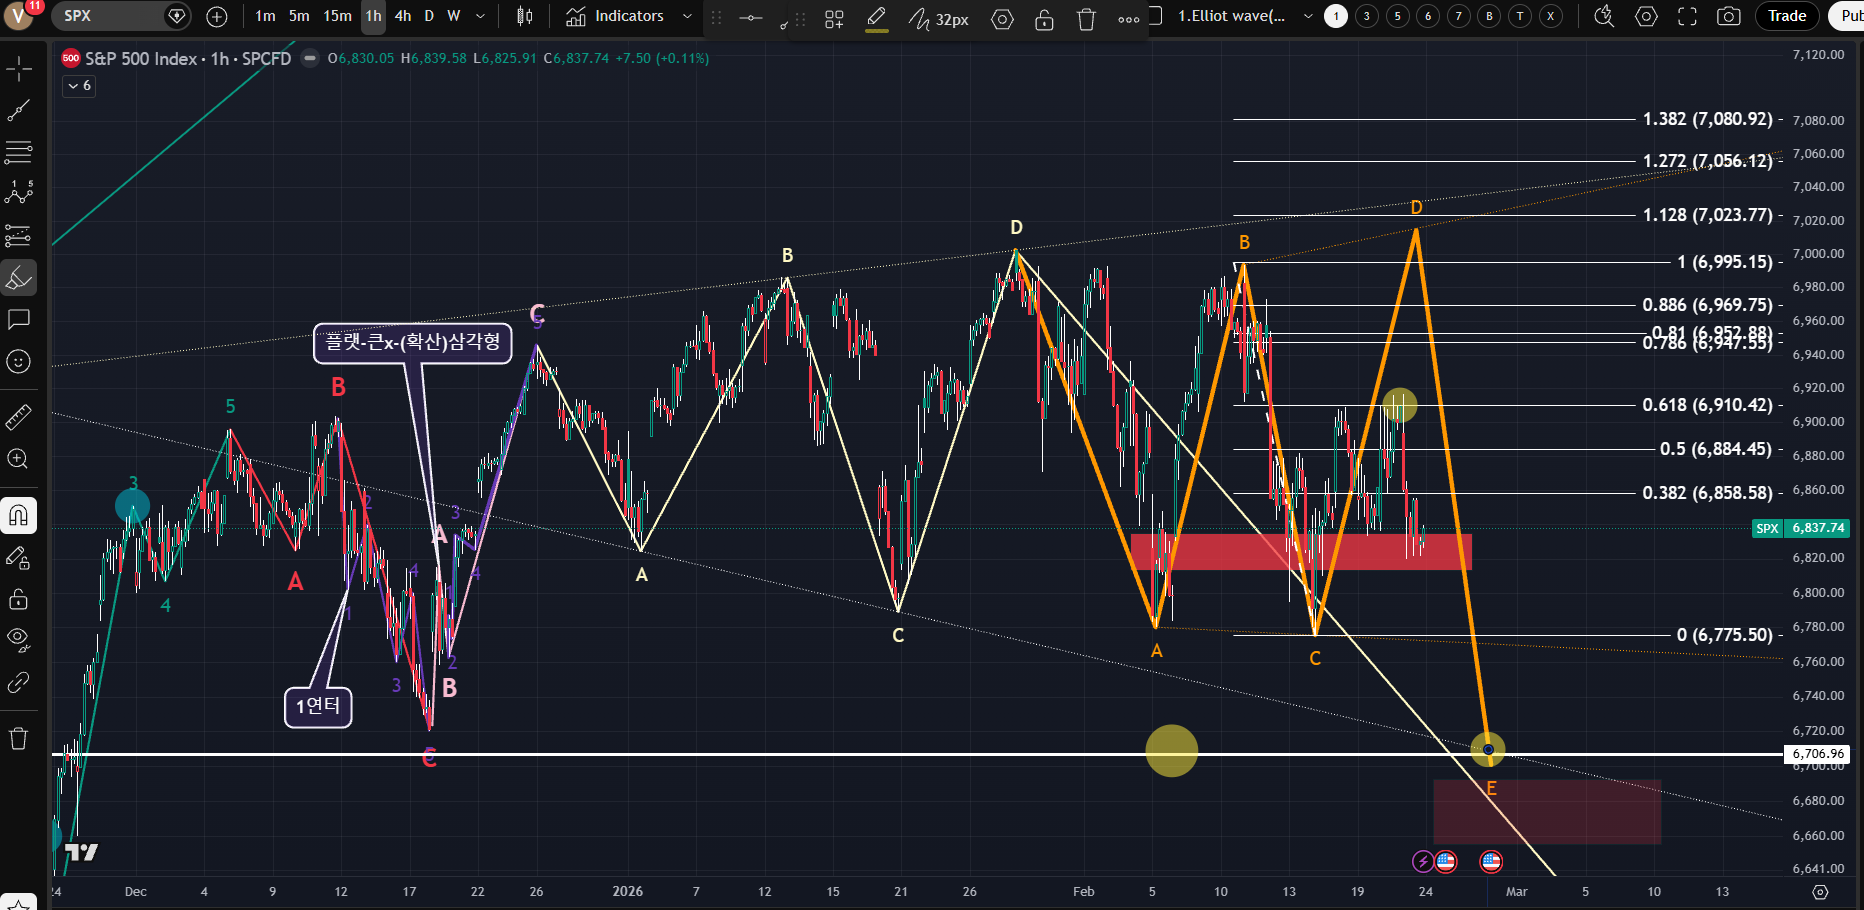Click the Trade button
1864x910 pixels.
[x=1786, y=16]
